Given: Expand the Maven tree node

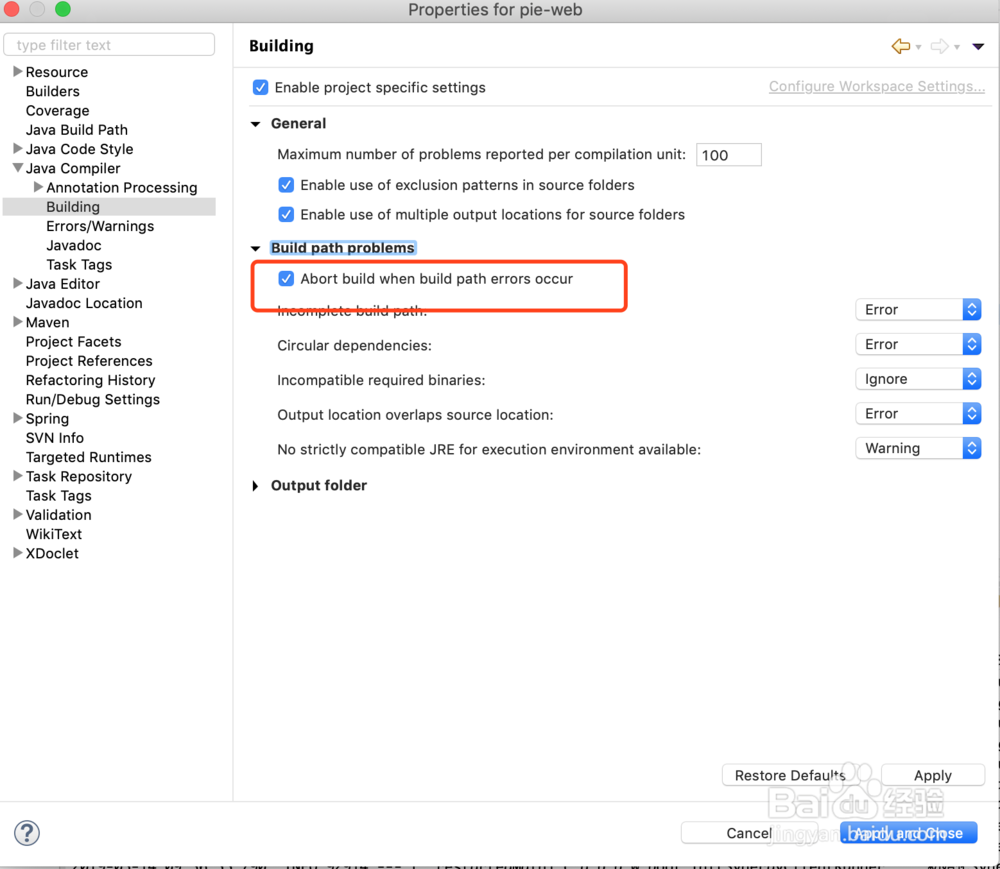Looking at the screenshot, I should coord(18,322).
